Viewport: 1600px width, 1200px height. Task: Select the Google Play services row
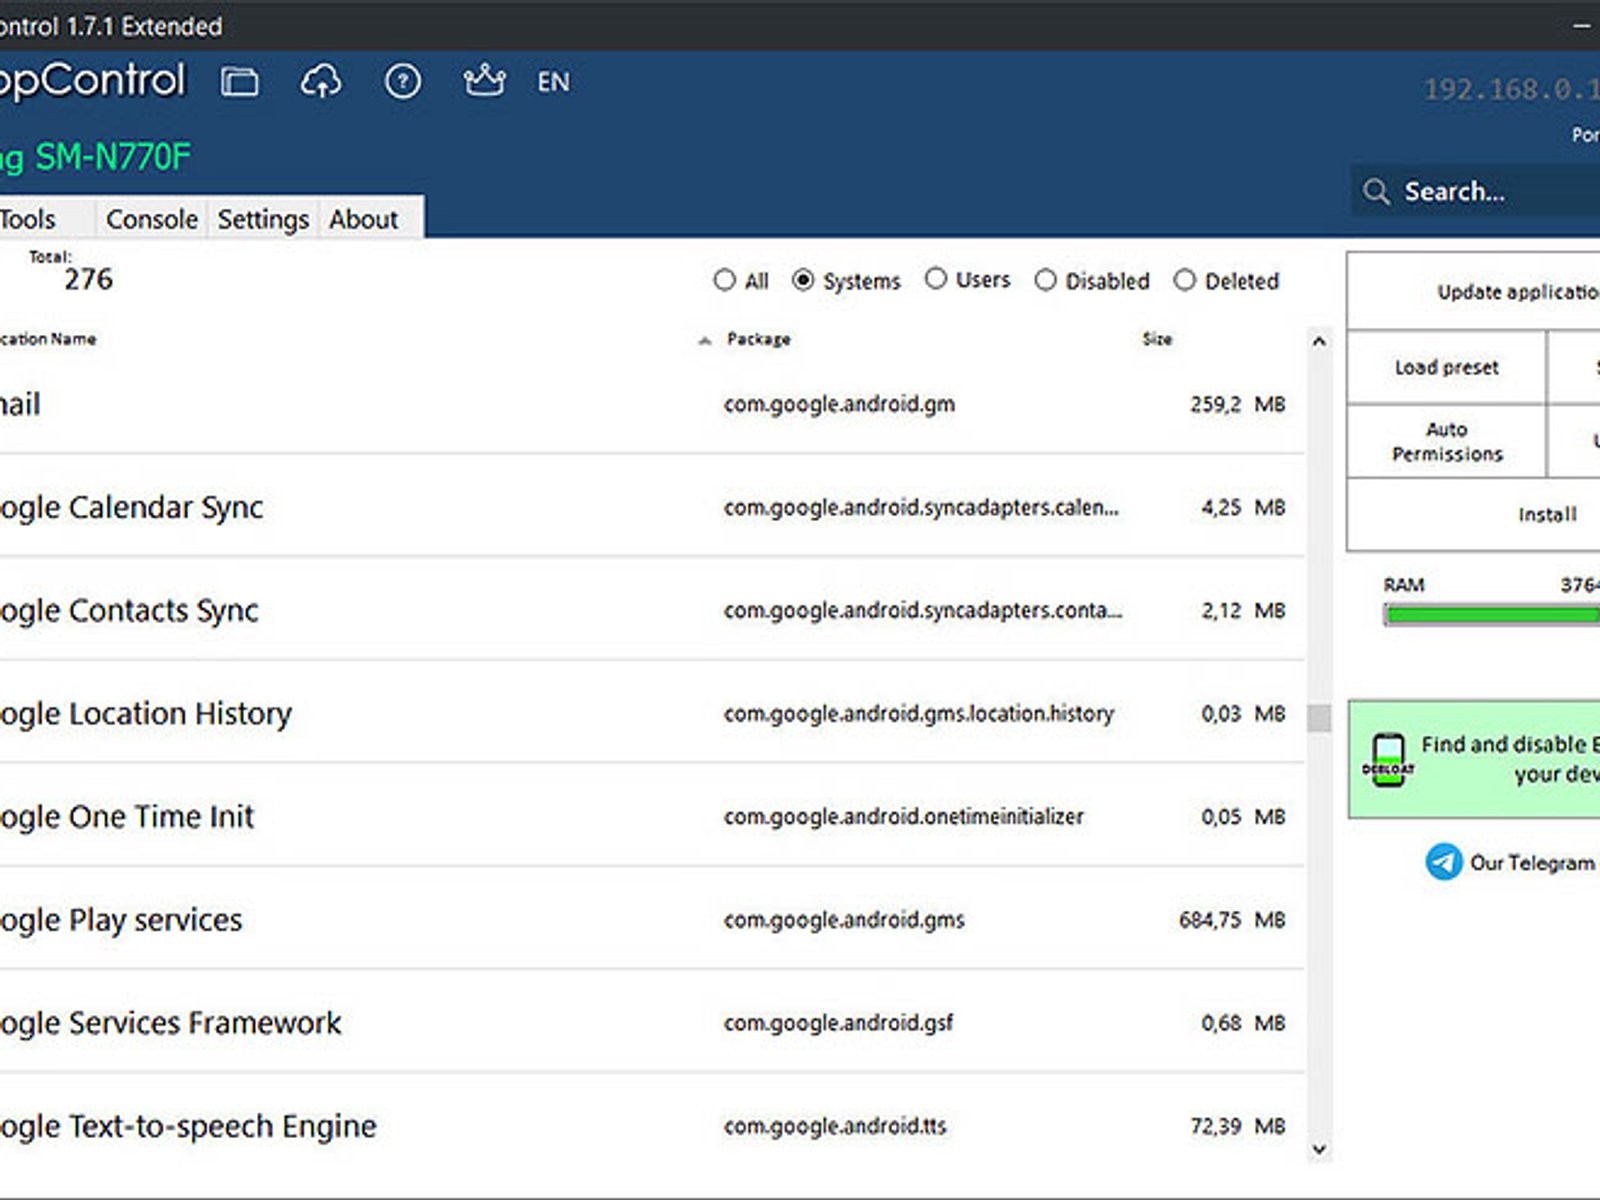(x=652, y=919)
